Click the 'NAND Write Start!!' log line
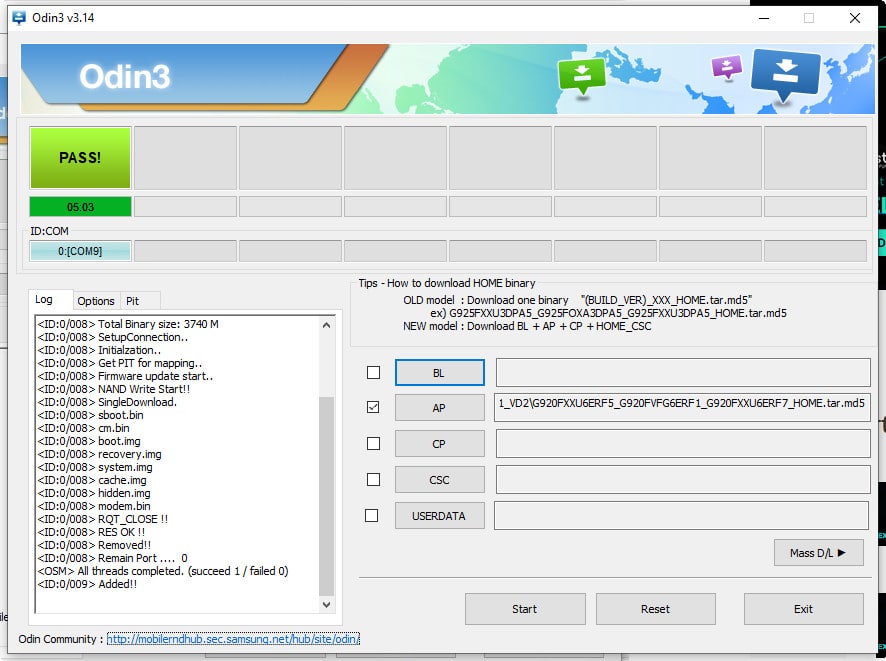886x661 pixels. (x=114, y=389)
